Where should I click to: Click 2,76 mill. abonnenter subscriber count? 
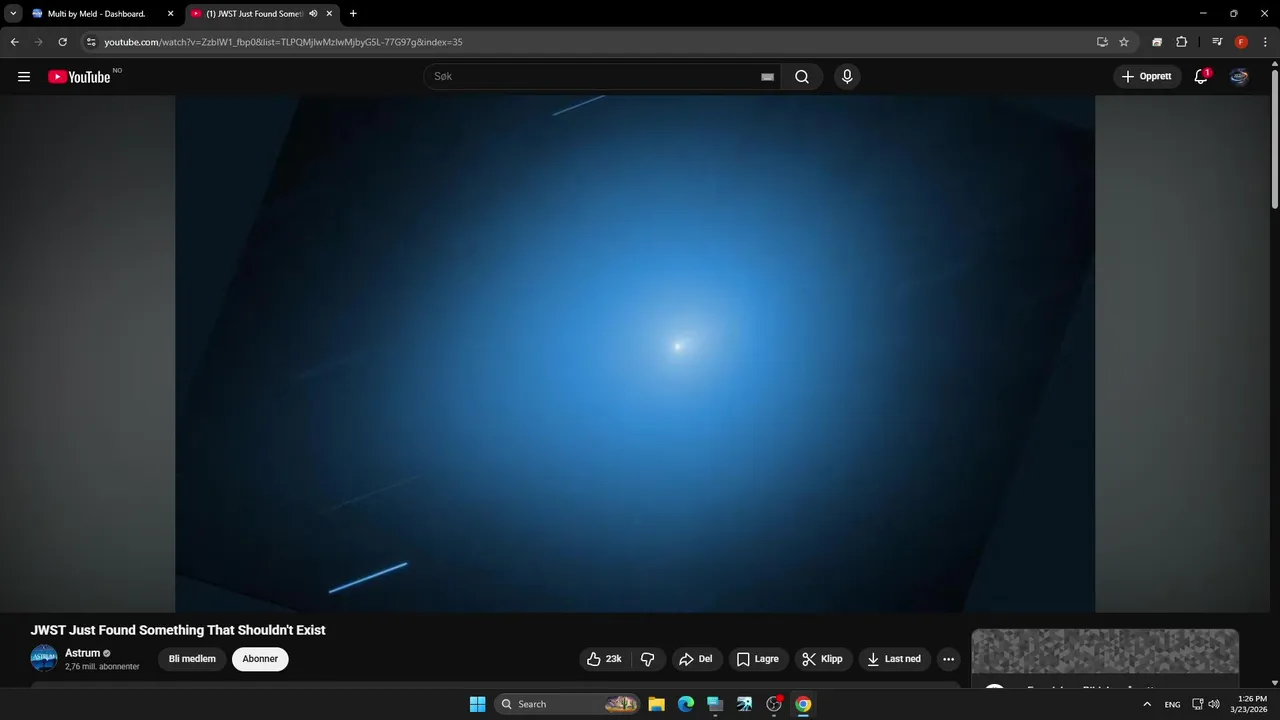(102, 667)
